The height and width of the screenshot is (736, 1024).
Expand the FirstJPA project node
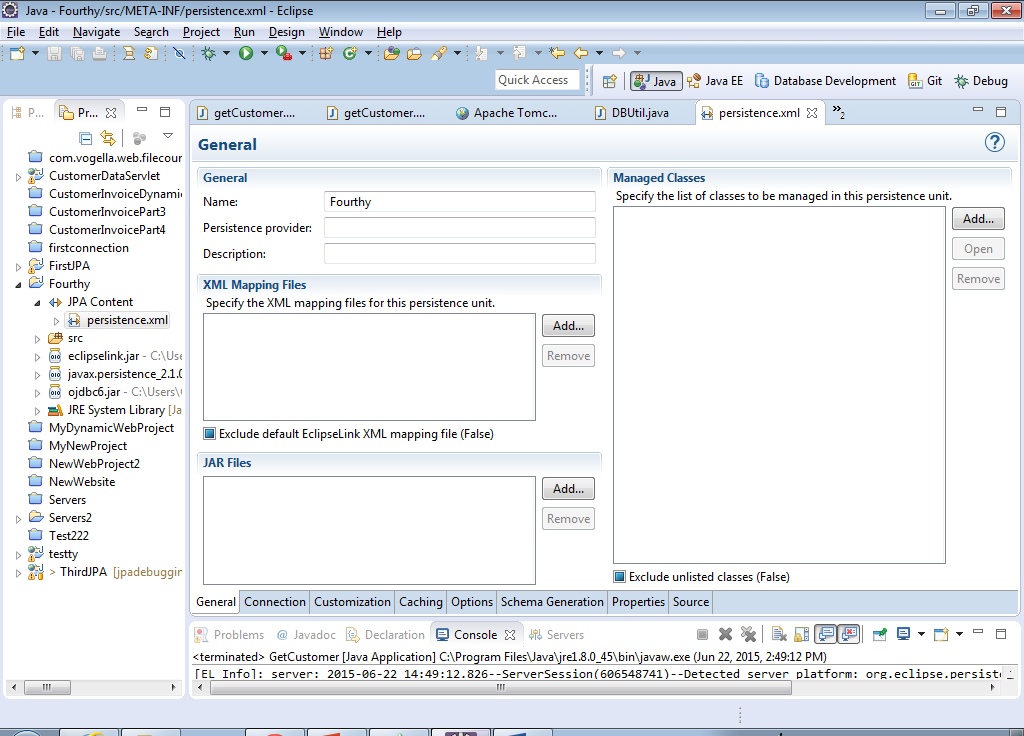(18, 267)
